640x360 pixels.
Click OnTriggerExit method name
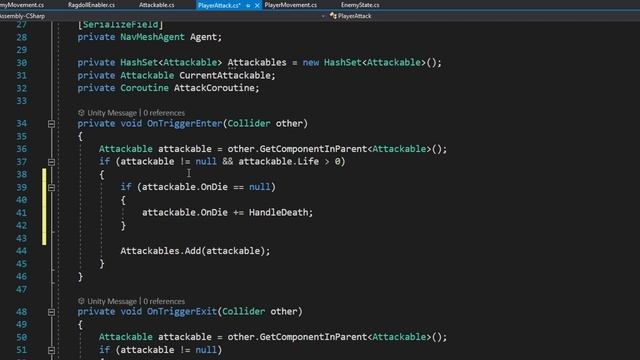(182, 311)
